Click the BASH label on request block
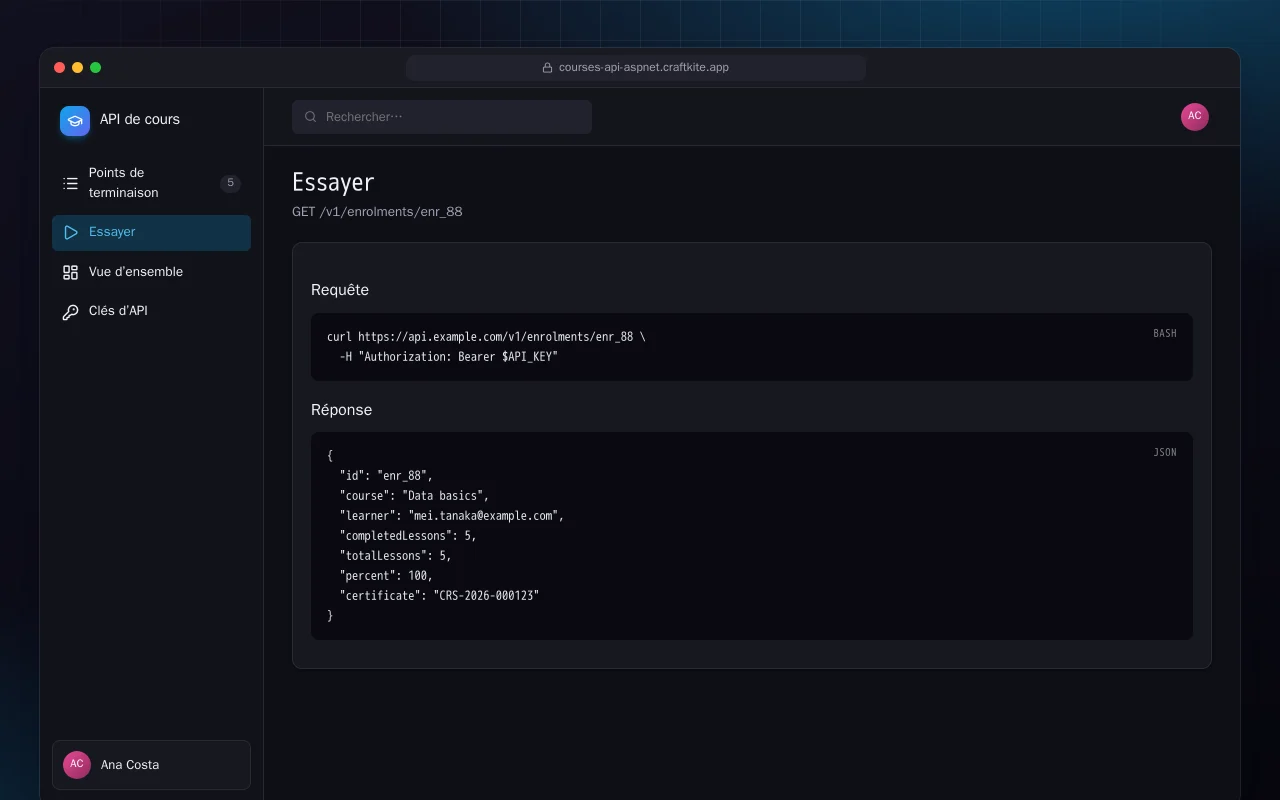The image size is (1280, 800). (x=1165, y=333)
